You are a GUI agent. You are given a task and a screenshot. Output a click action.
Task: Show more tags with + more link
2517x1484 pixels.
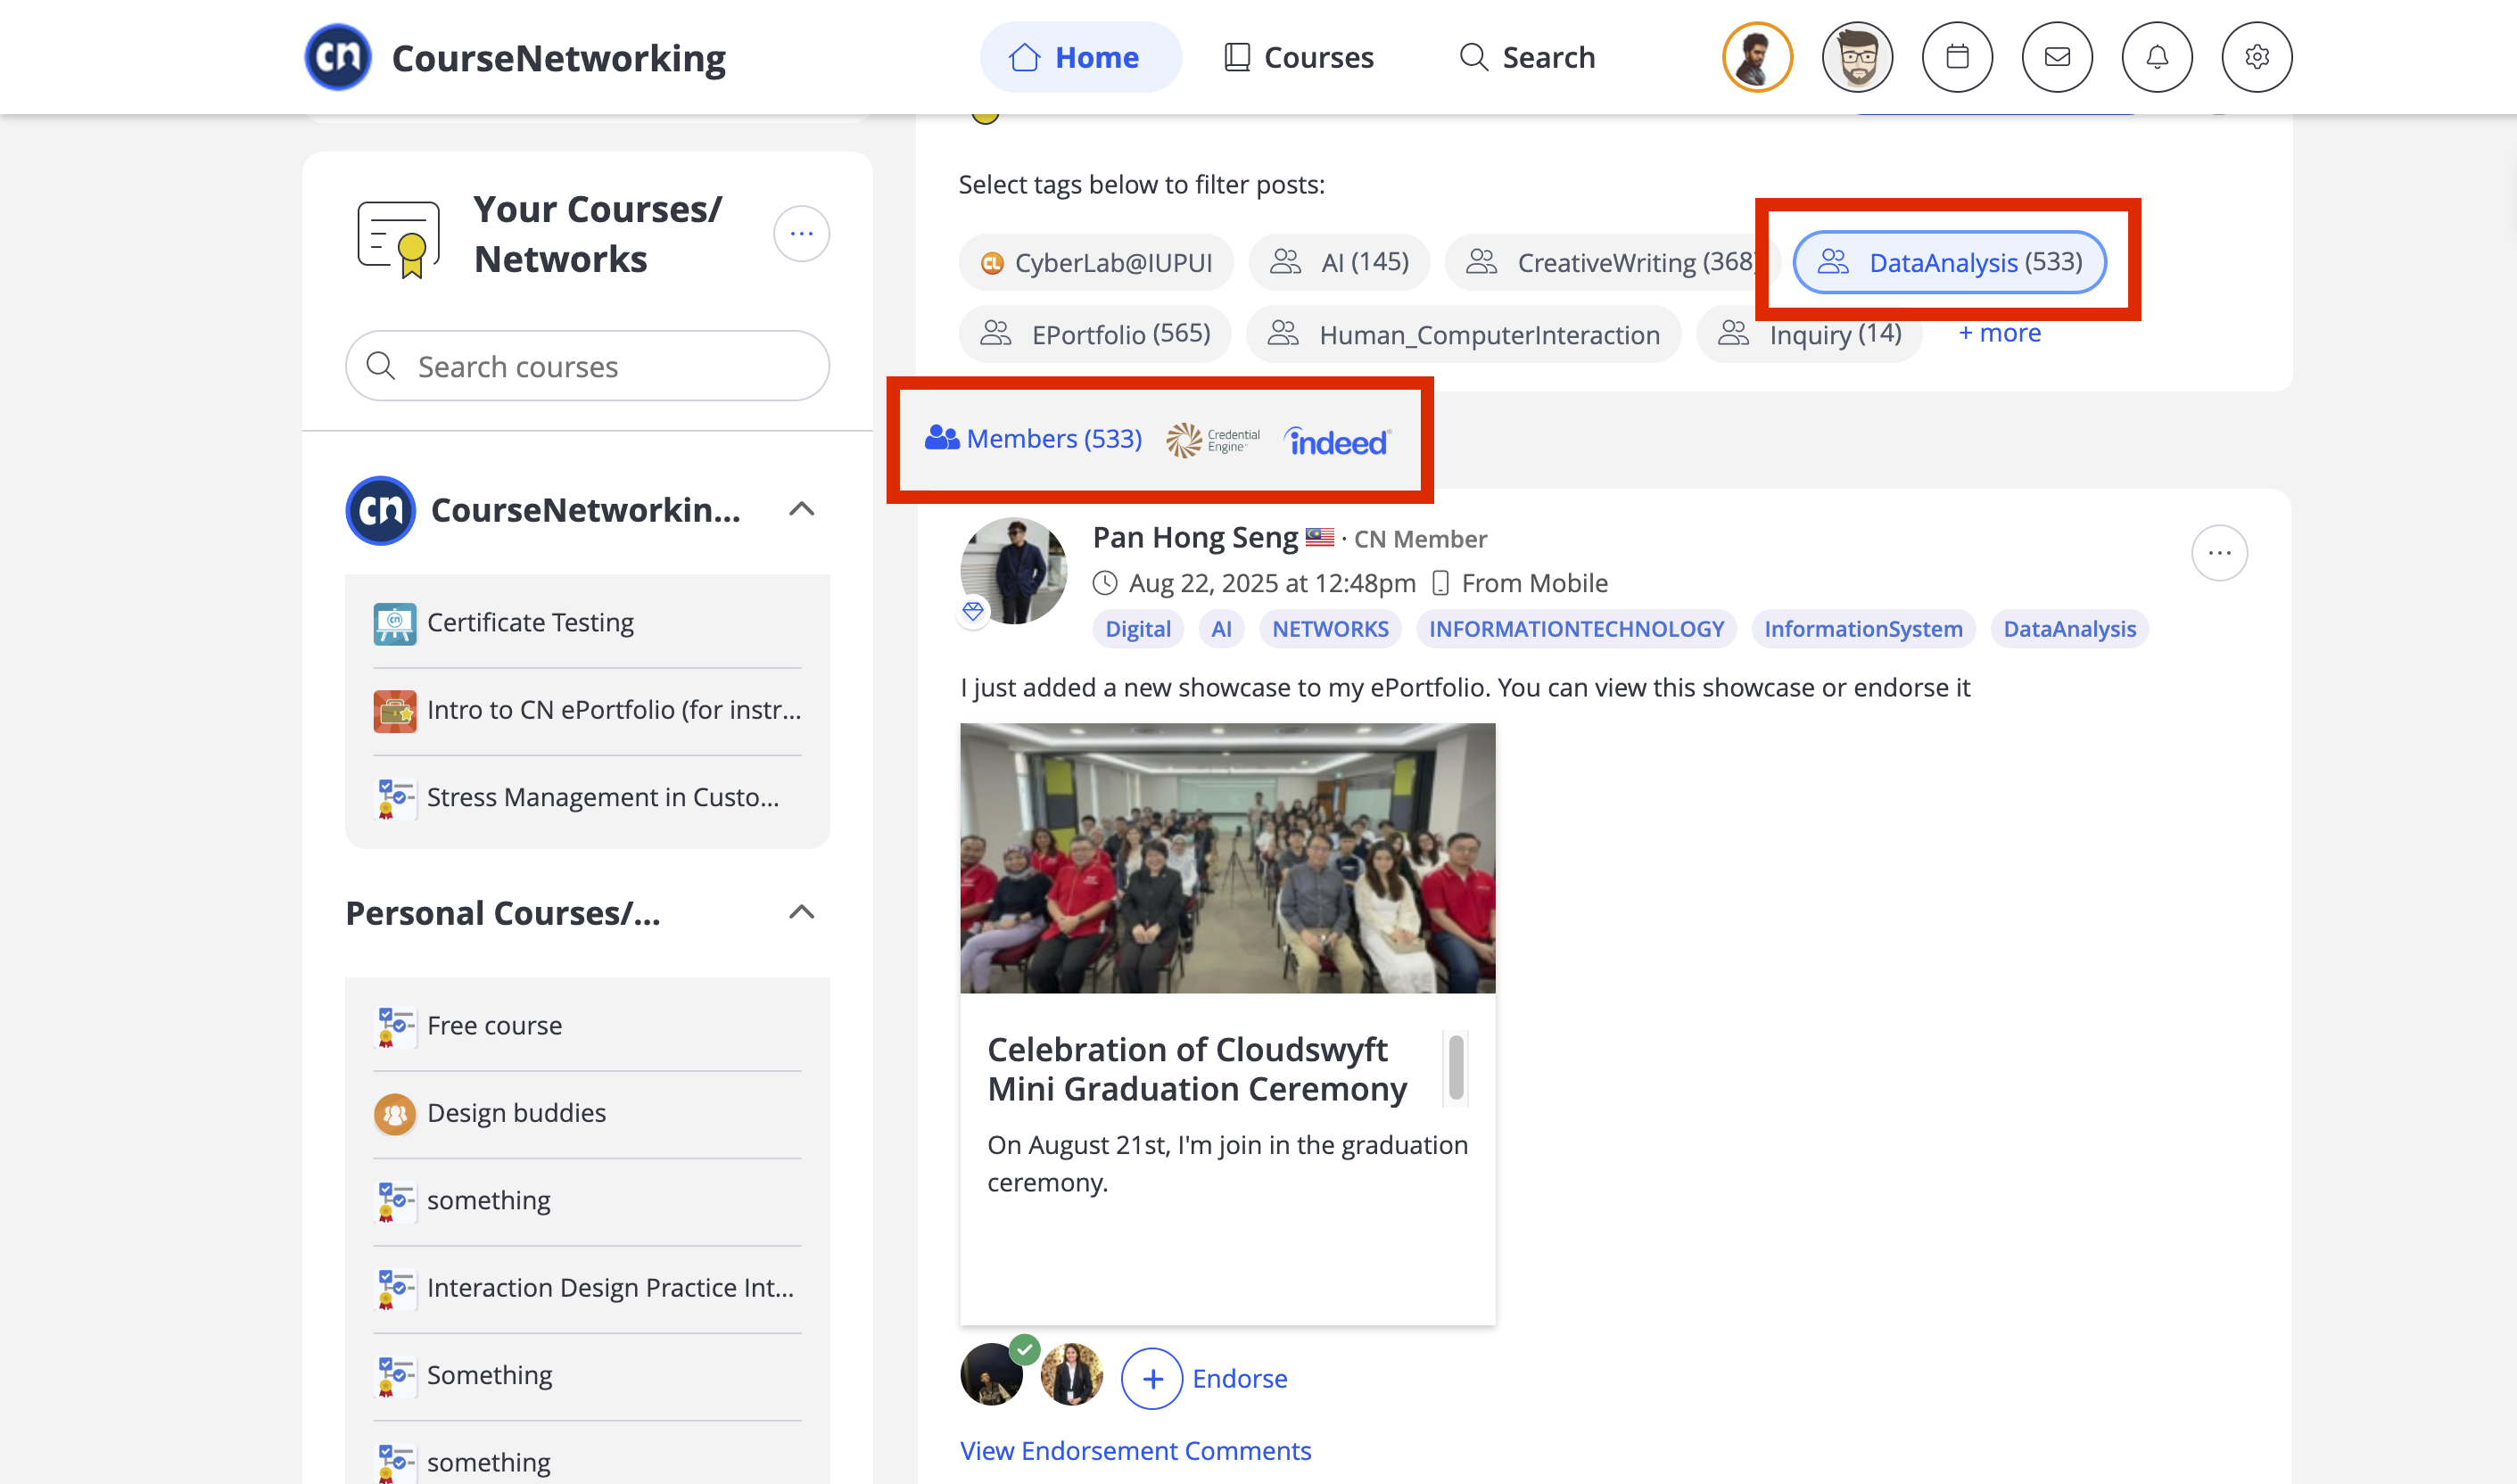(x=1999, y=333)
